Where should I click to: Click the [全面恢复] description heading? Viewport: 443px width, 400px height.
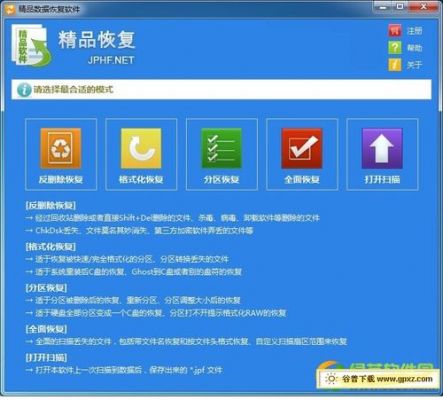tap(46, 329)
